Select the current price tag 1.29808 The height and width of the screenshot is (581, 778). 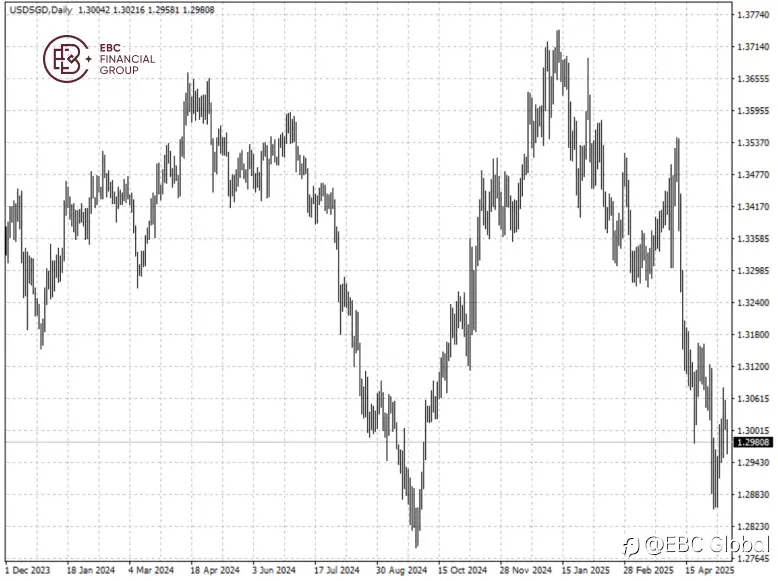coord(753,442)
